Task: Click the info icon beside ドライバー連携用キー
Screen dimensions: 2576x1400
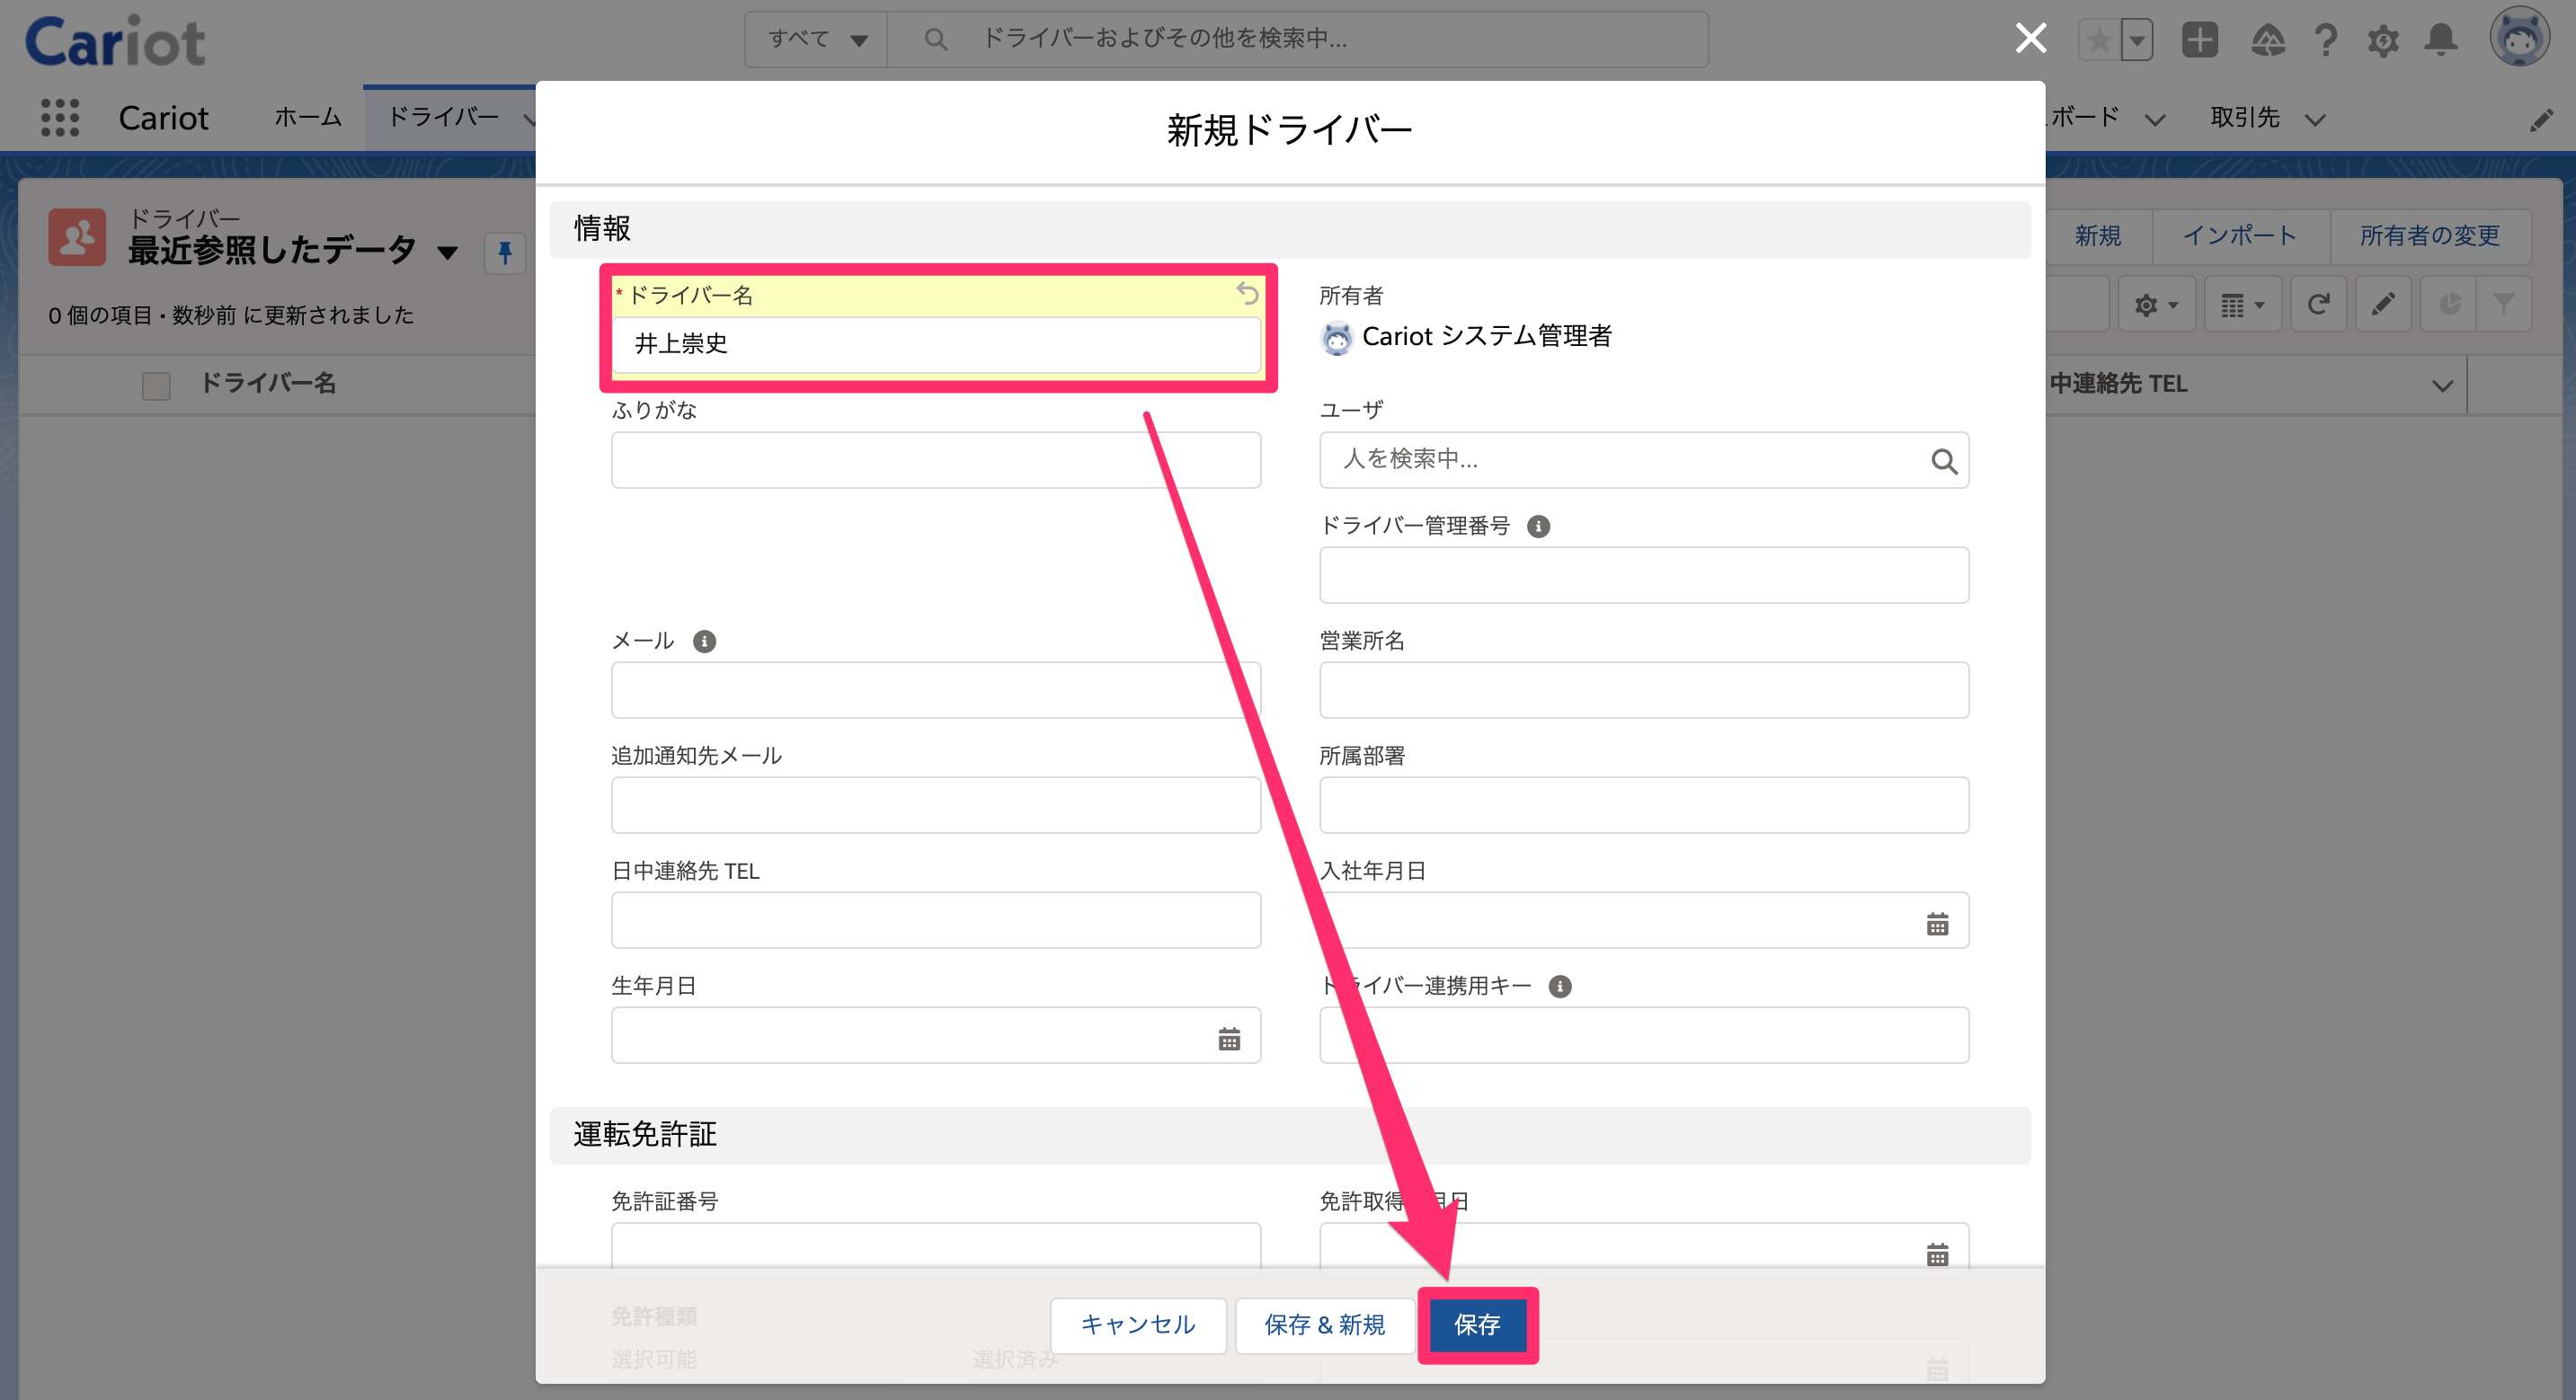Action: click(1560, 987)
